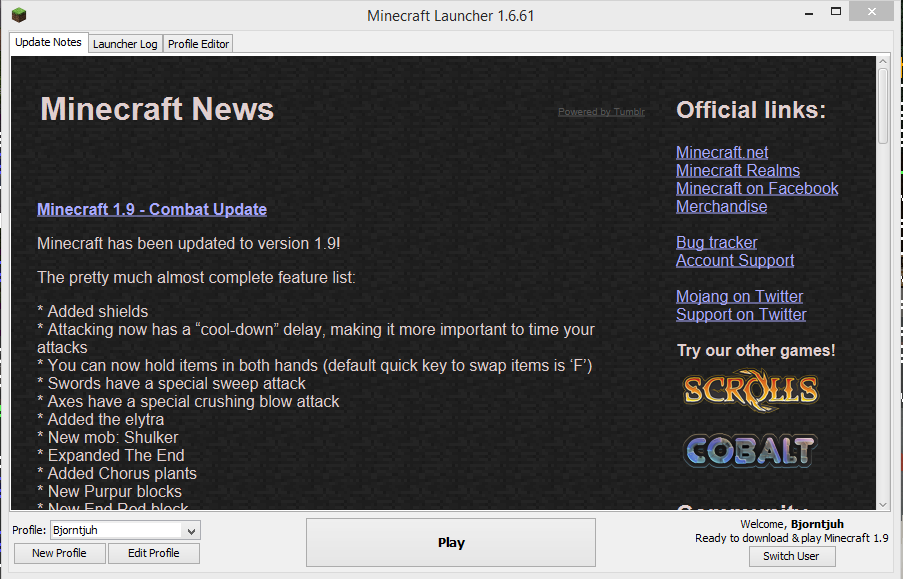
Task: Visit the Minecraft.net link
Action: pyautogui.click(x=722, y=153)
